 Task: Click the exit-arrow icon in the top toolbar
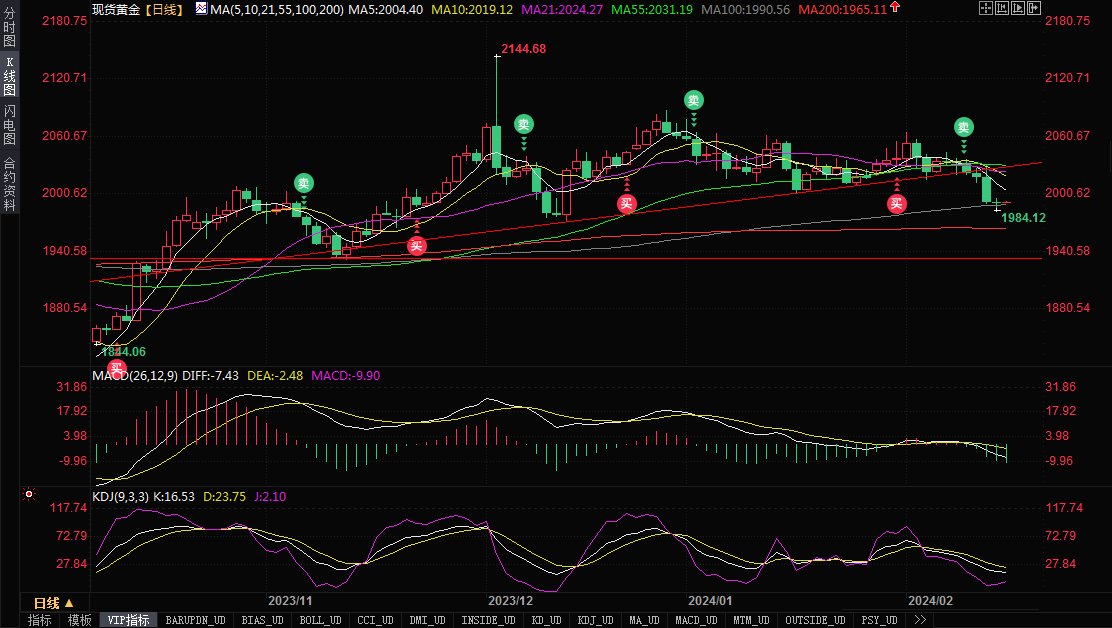click(1032, 8)
